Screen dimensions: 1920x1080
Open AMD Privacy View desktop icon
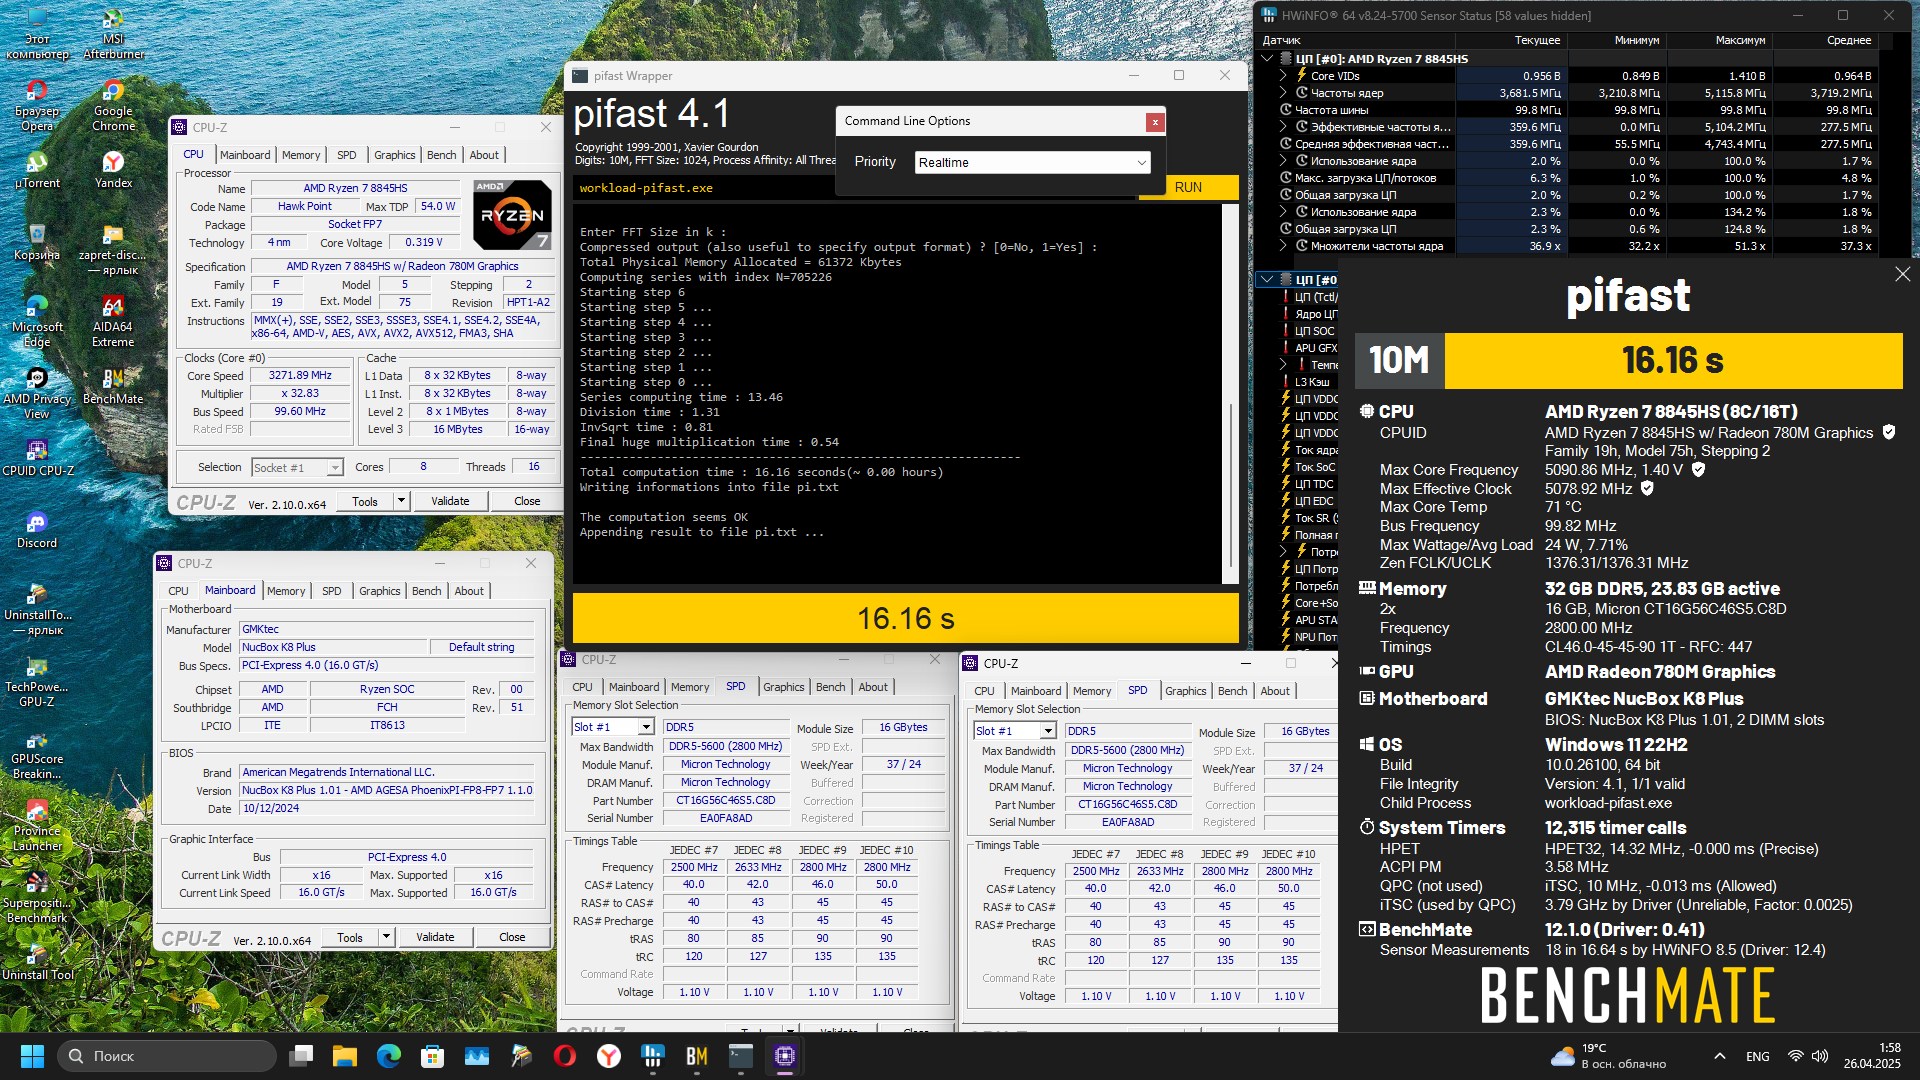click(x=37, y=392)
